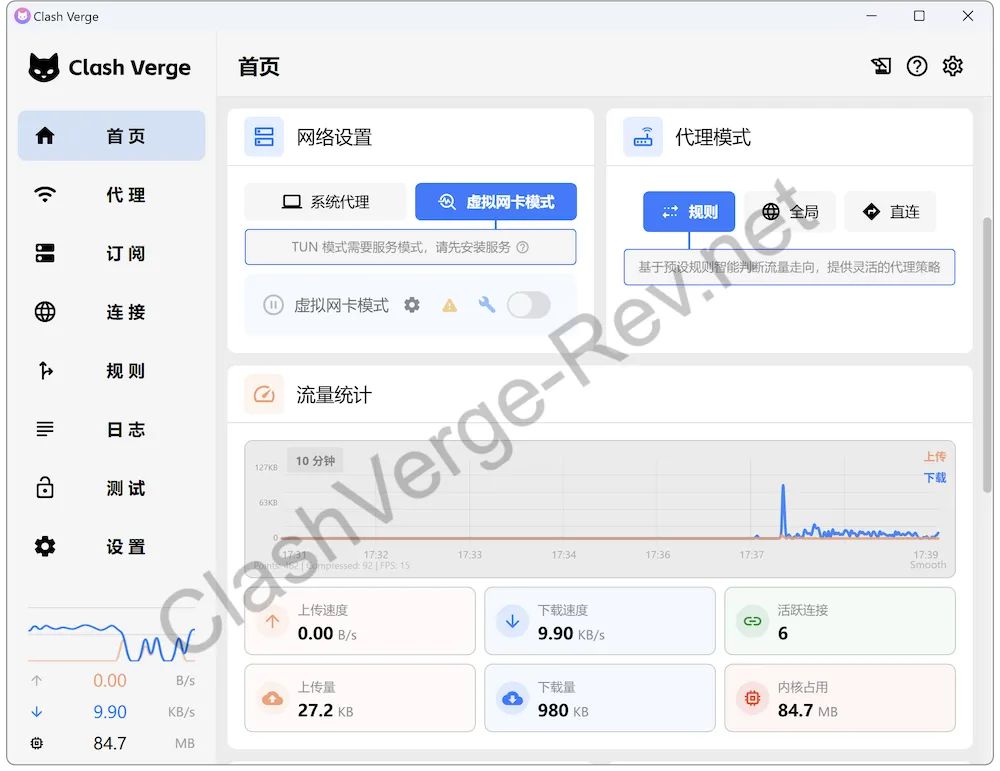The width and height of the screenshot is (1000, 771).
Task: Open the 连接 connections page
Action: (x=112, y=312)
